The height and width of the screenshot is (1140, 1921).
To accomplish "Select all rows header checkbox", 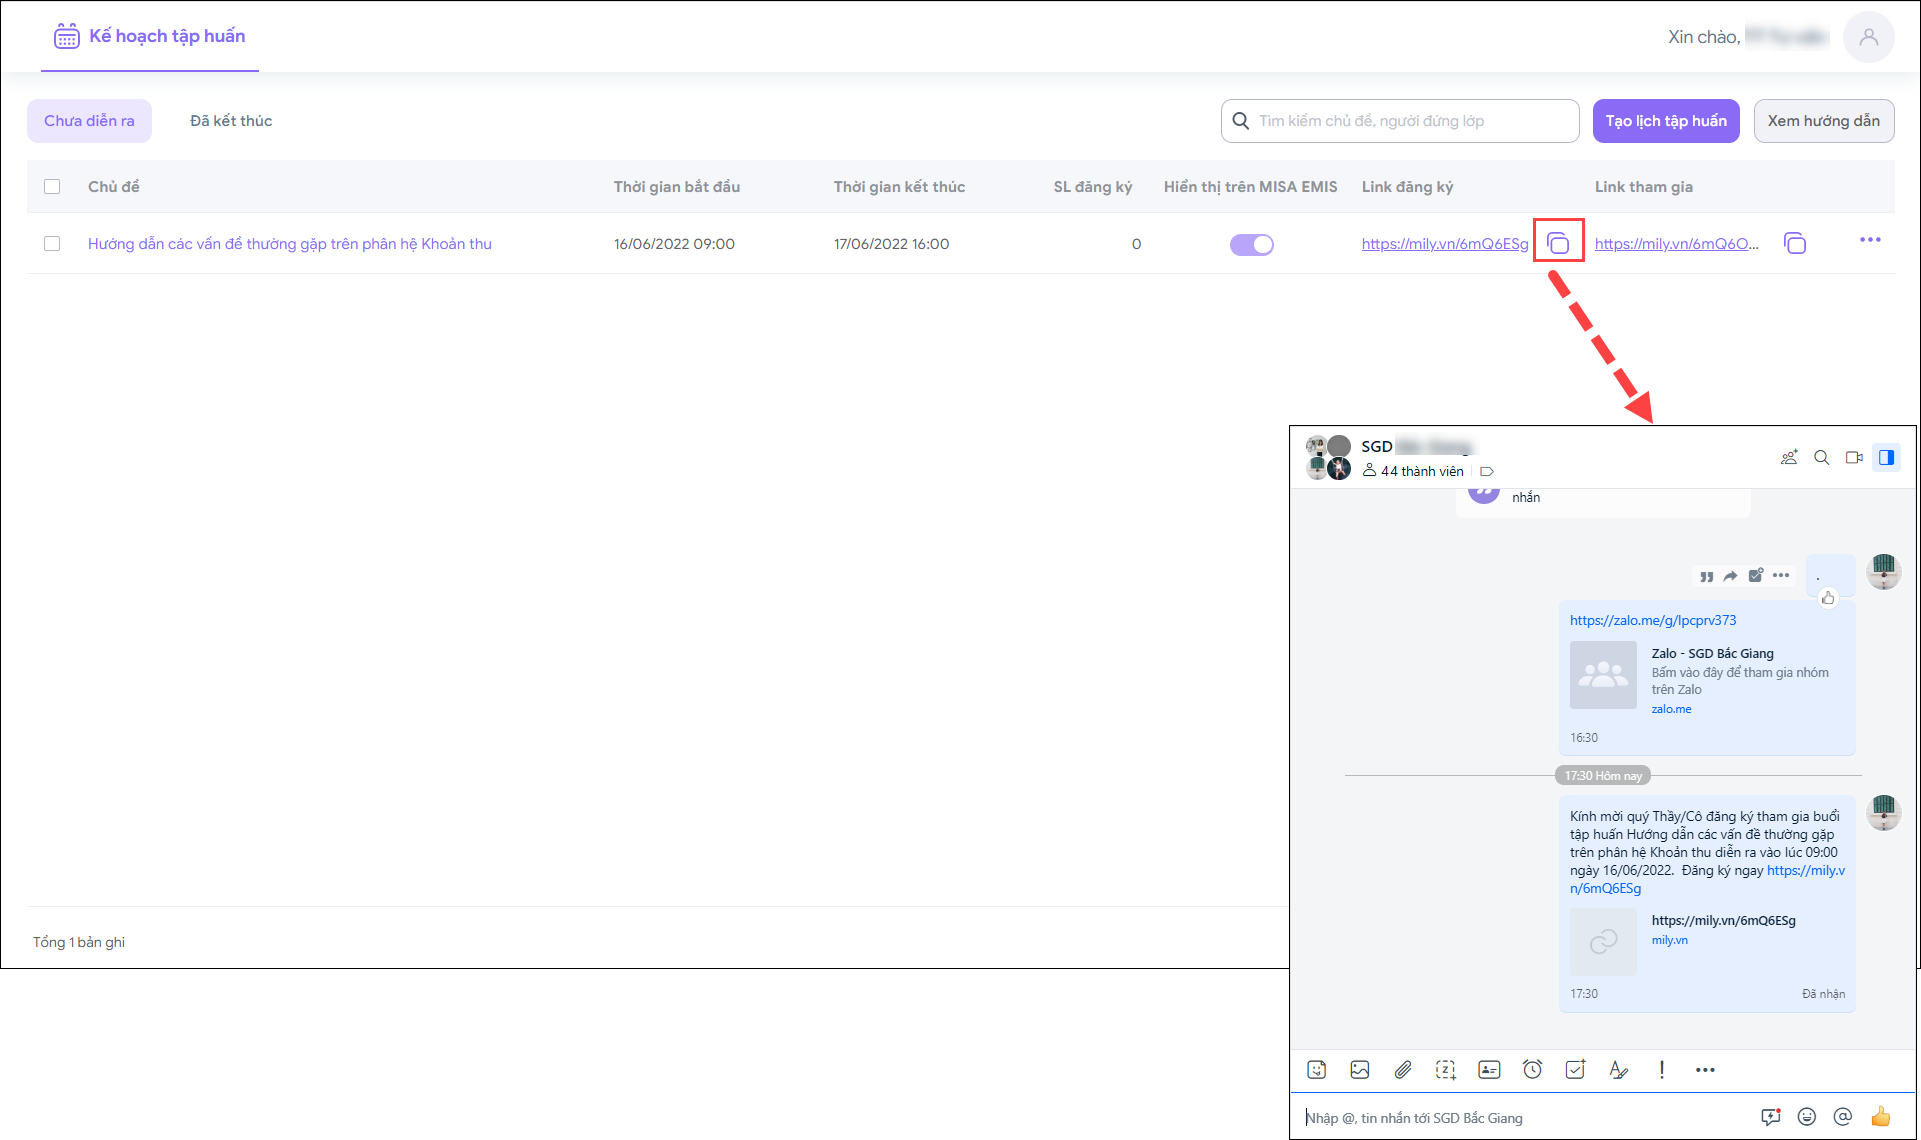I will 52,187.
